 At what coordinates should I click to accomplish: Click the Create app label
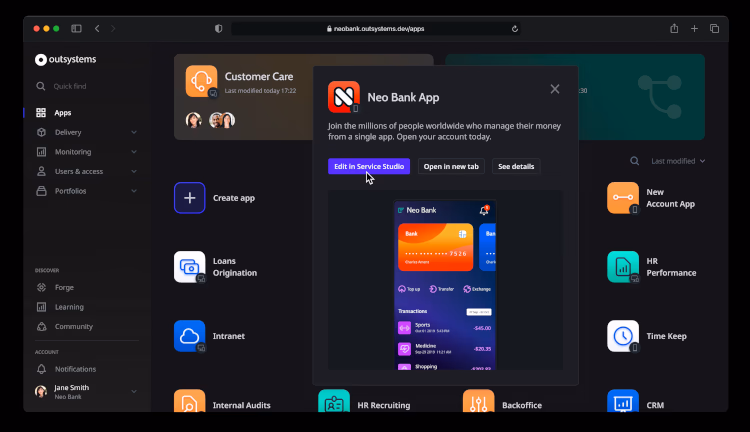[x=233, y=198]
